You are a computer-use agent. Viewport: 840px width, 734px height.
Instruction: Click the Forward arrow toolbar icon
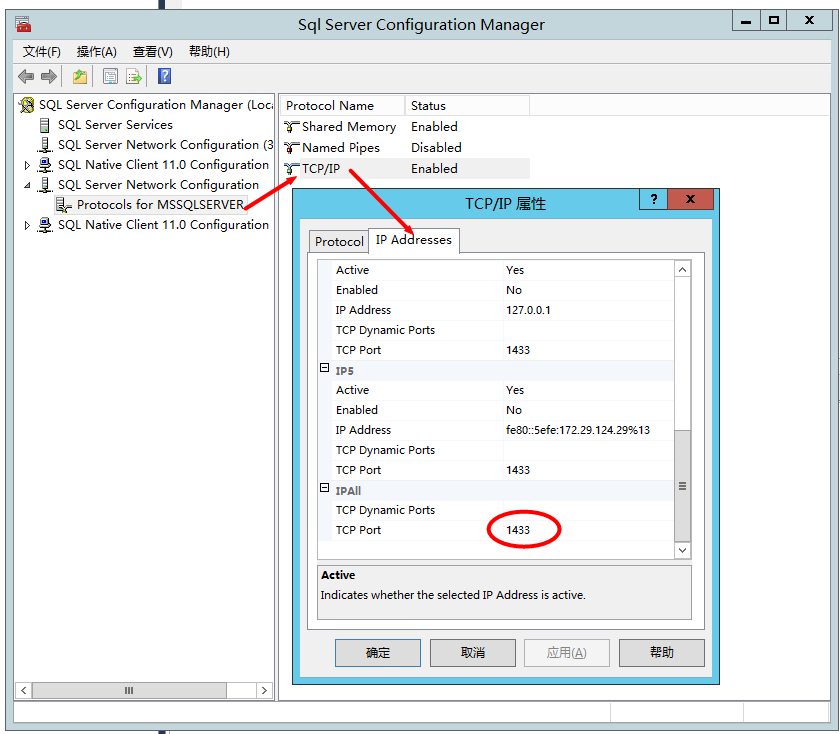[x=48, y=77]
